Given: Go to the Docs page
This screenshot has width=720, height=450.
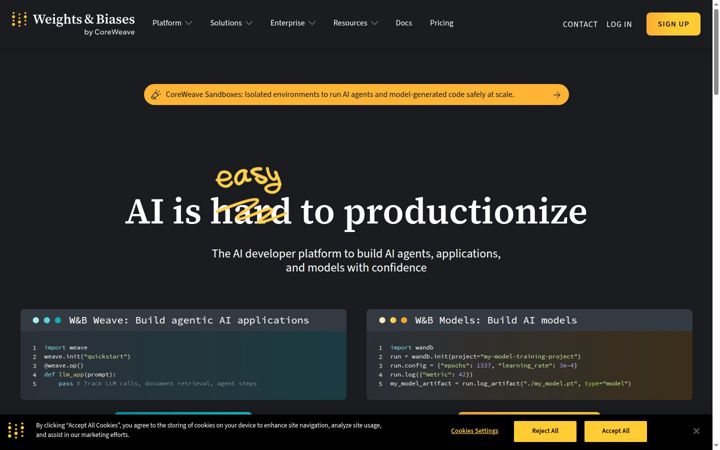Looking at the screenshot, I should 404,23.
